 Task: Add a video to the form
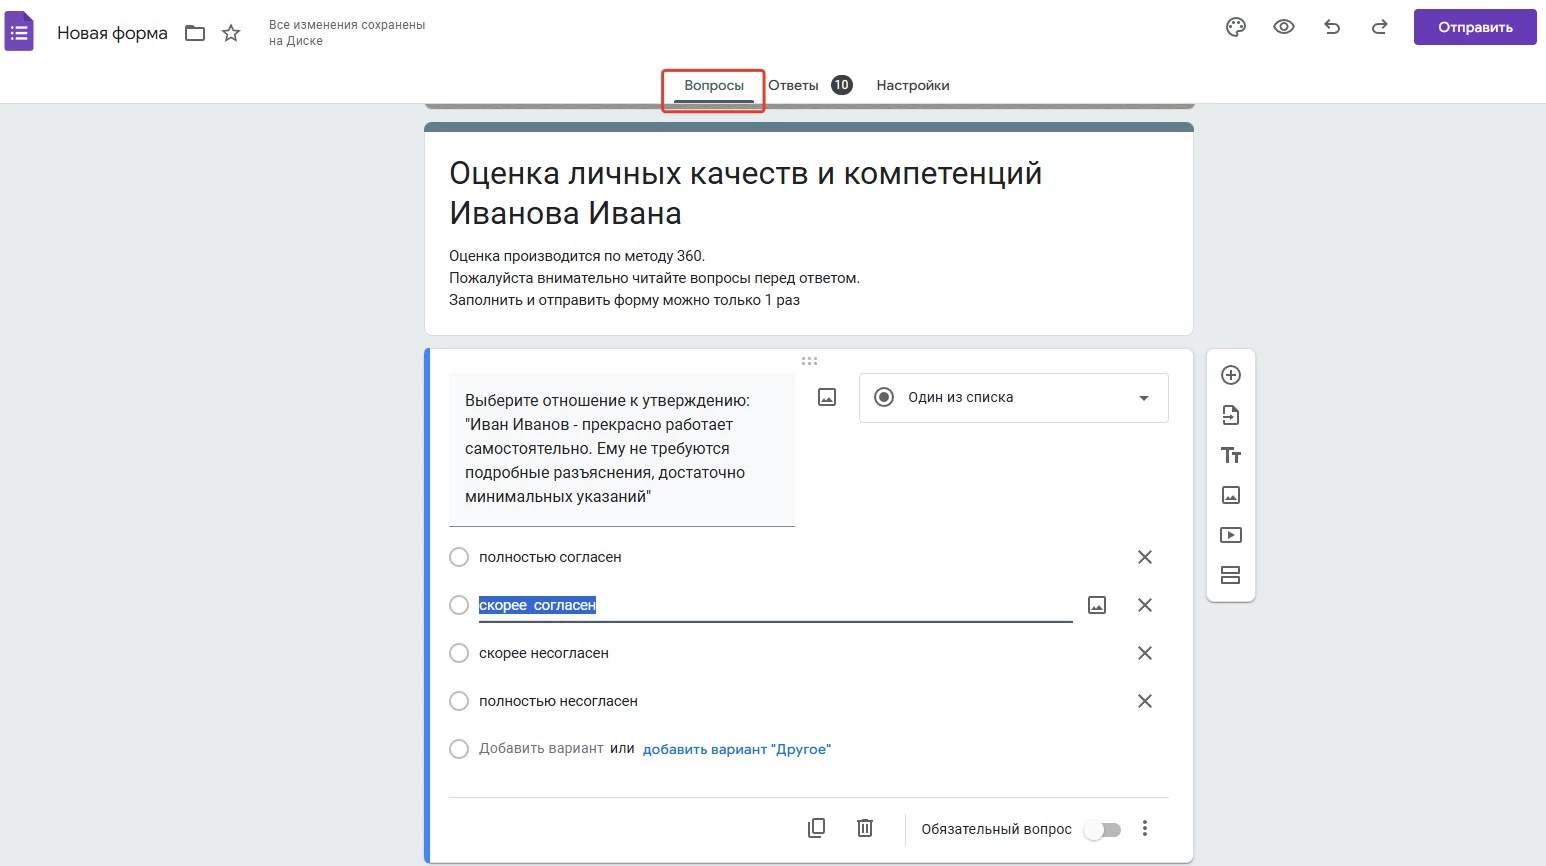1231,535
